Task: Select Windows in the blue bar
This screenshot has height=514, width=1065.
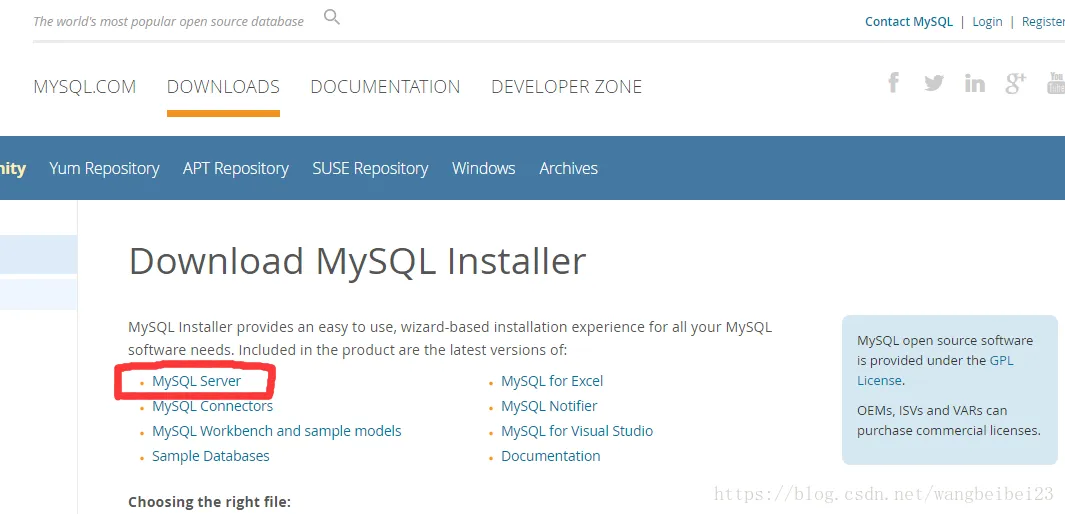Action: point(484,168)
